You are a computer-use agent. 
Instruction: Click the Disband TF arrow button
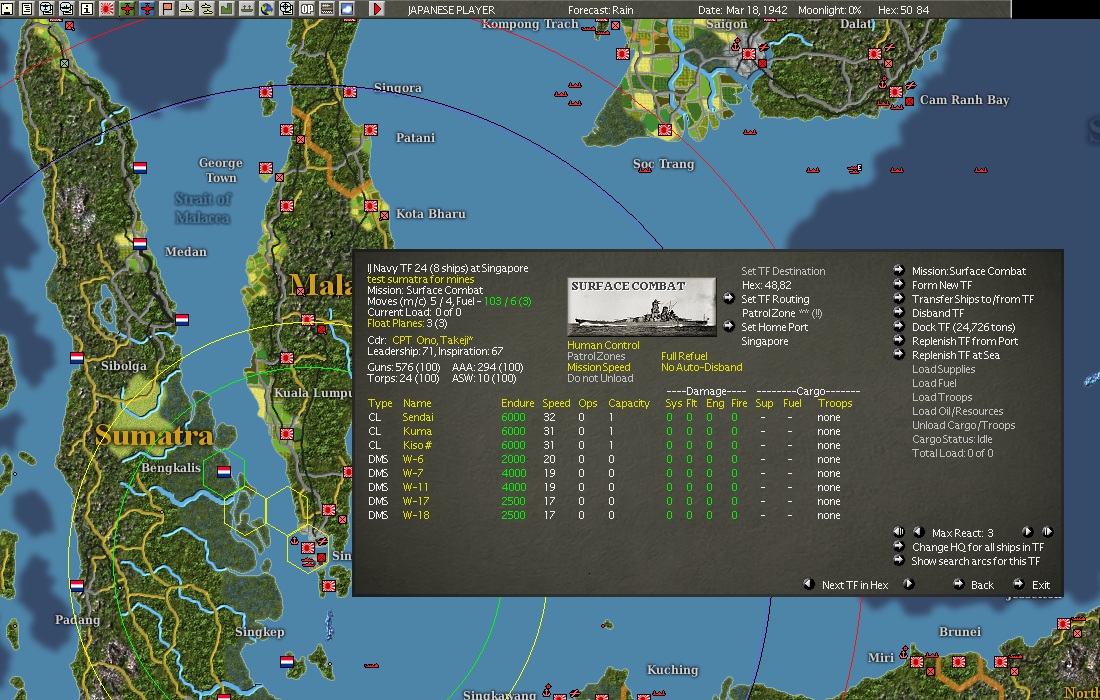[899, 312]
